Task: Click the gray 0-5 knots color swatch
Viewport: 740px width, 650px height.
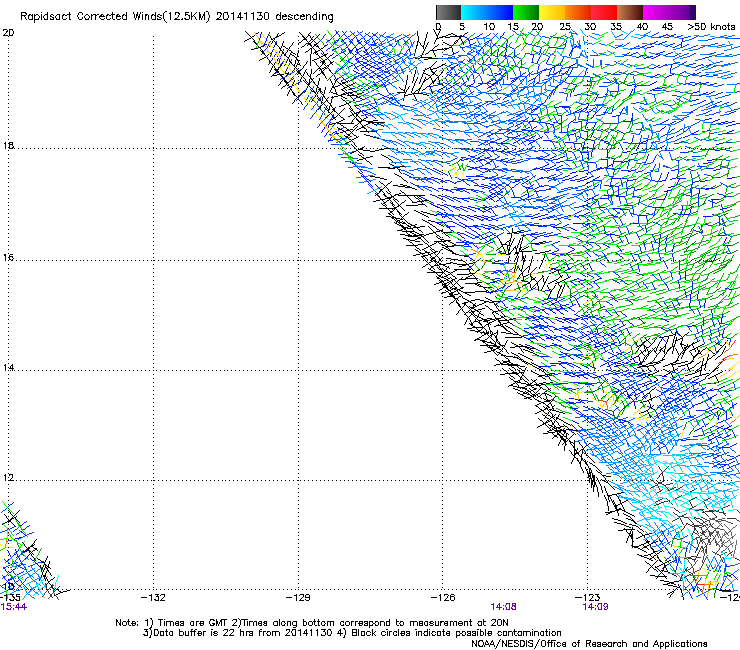Action: [448, 12]
